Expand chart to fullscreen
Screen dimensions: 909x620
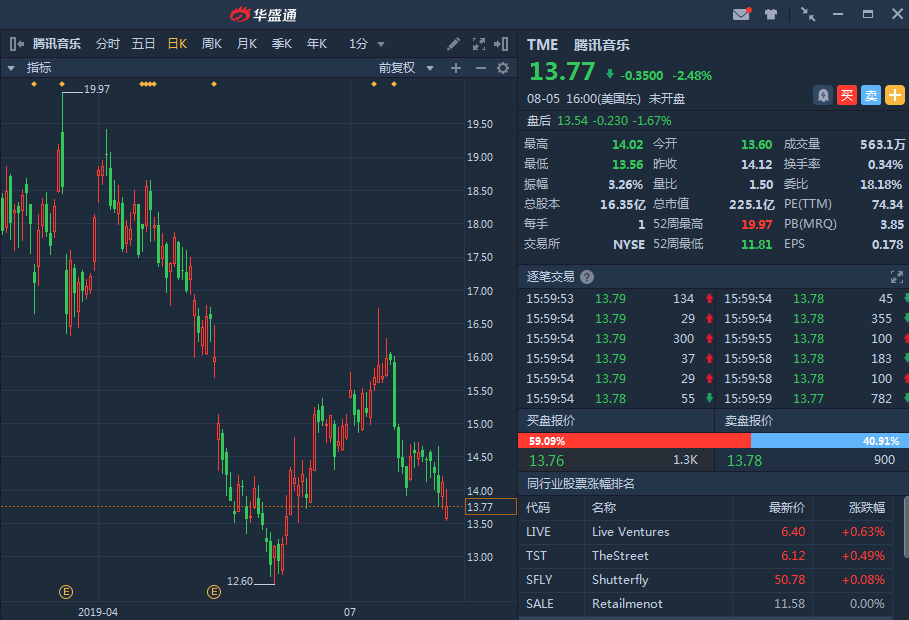(478, 44)
